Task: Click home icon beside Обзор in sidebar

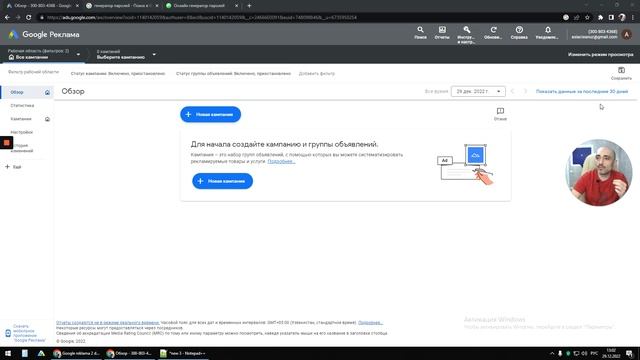Action: tap(47, 92)
